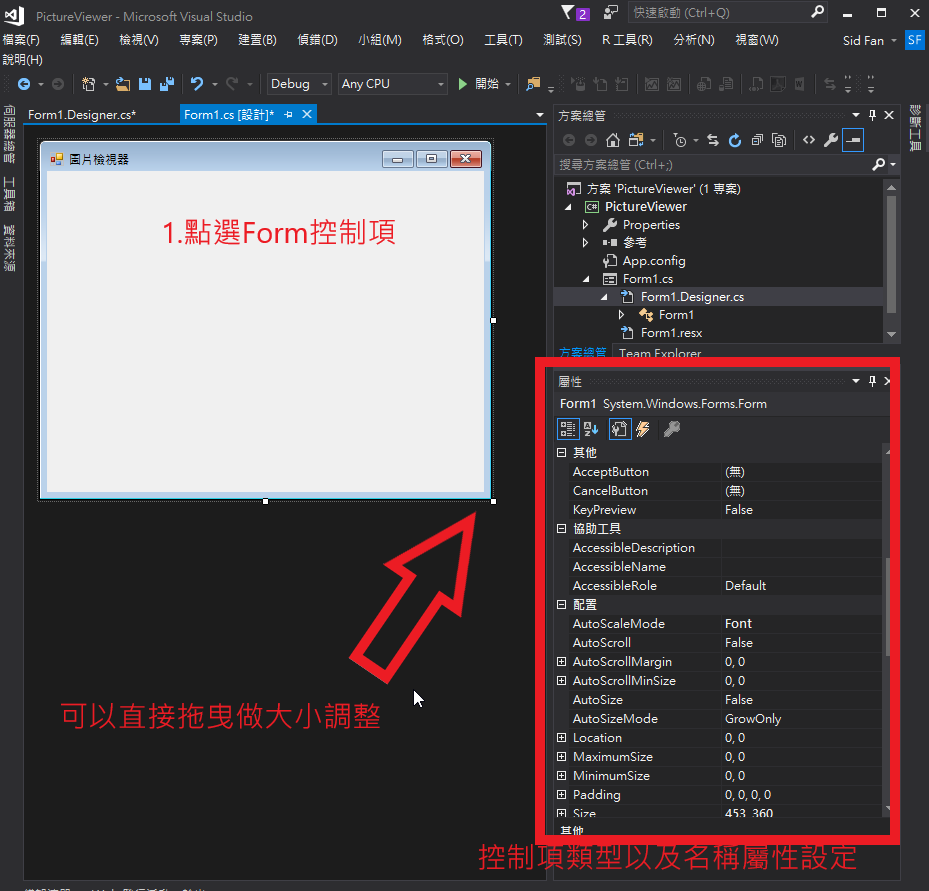The height and width of the screenshot is (891, 929).
Task: Open the 工具(T) menu
Action: tap(503, 40)
